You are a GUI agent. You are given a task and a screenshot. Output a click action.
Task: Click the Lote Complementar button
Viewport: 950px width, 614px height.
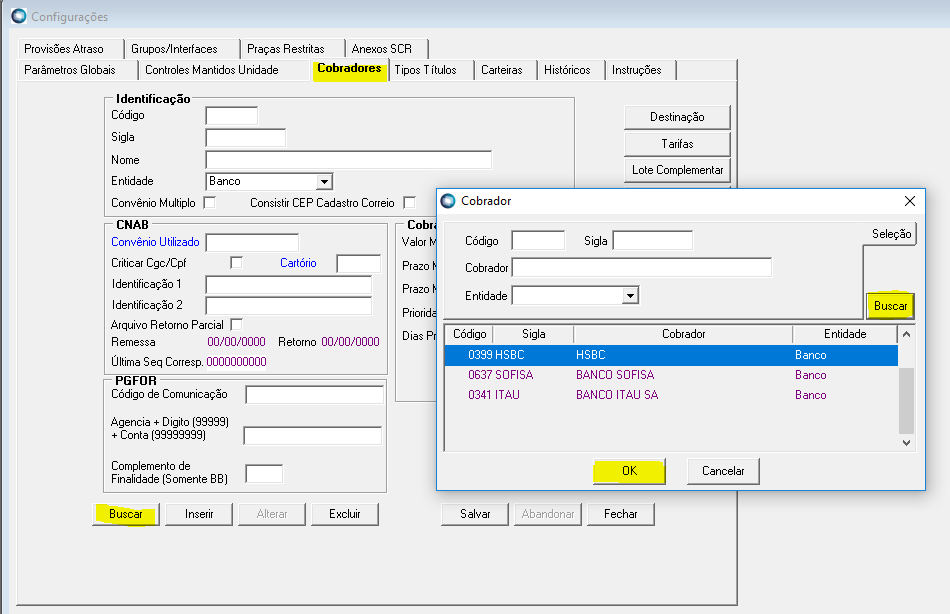click(x=677, y=170)
